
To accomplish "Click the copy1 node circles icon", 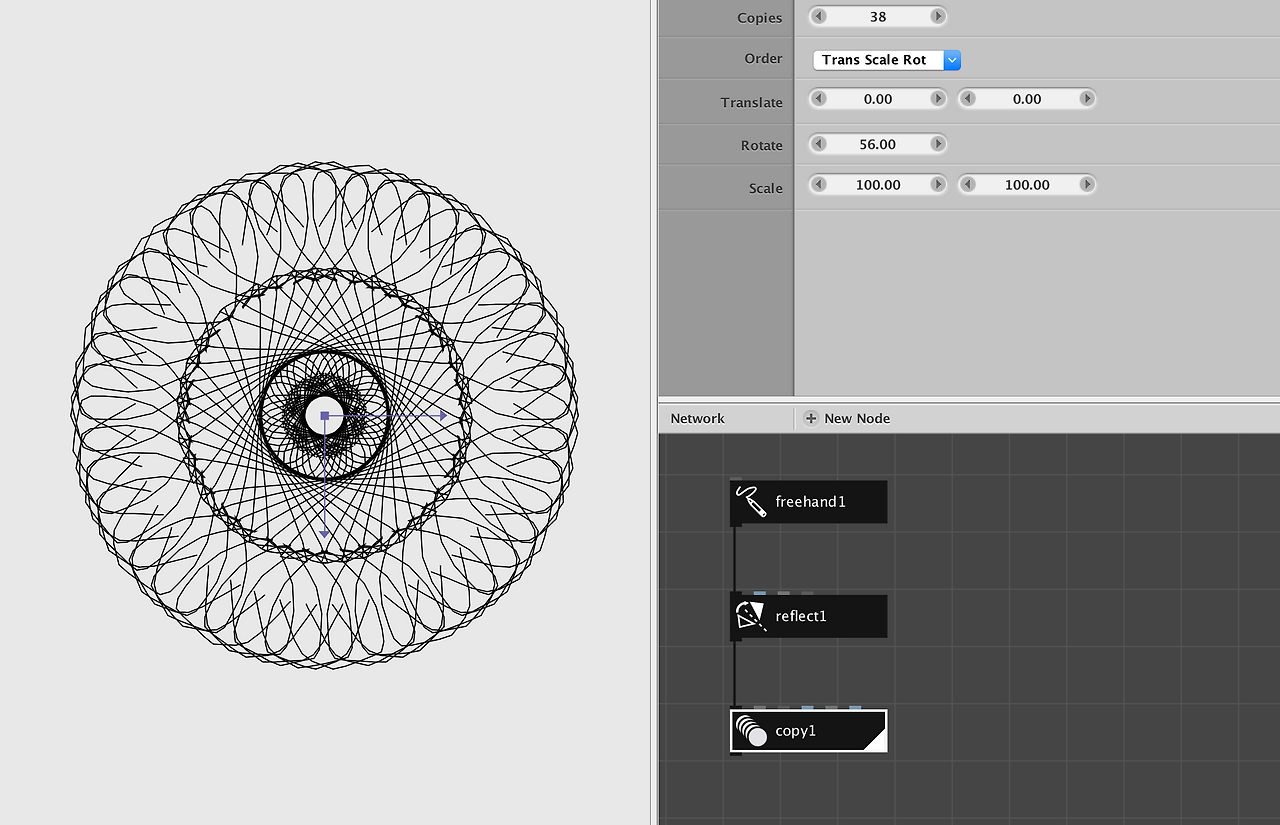I will pos(750,731).
